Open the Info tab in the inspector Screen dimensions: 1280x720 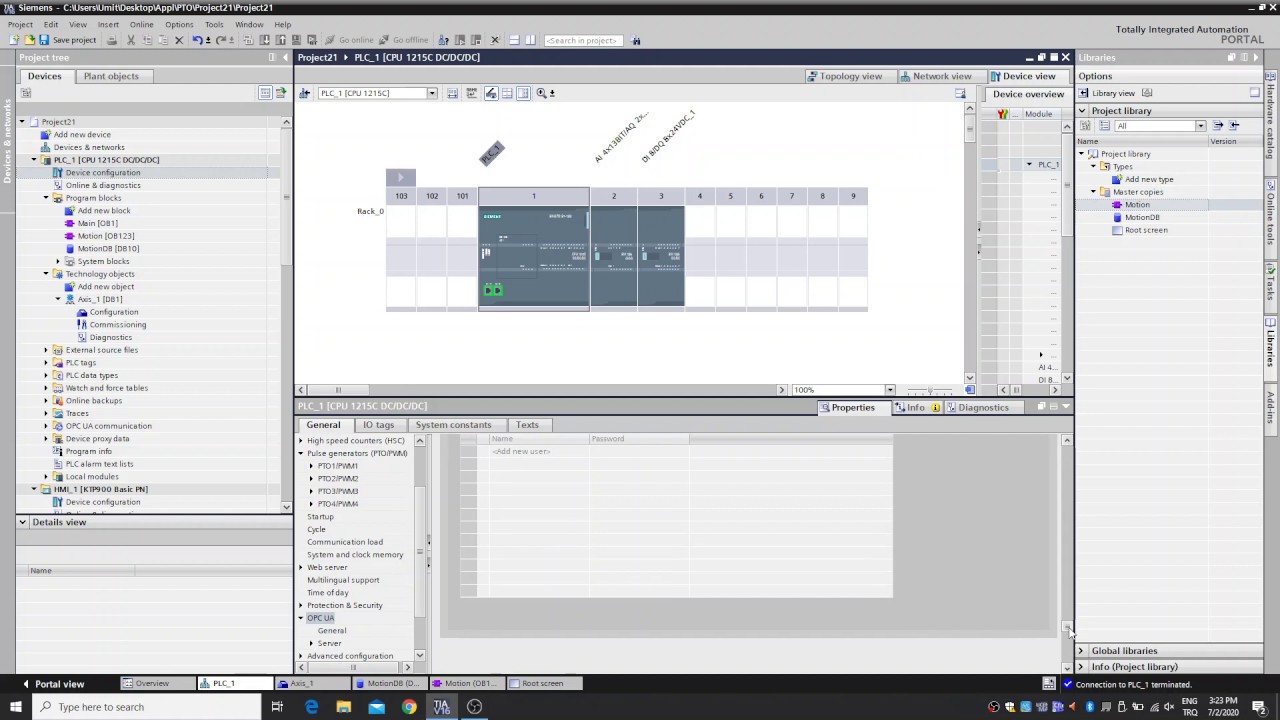click(x=916, y=408)
